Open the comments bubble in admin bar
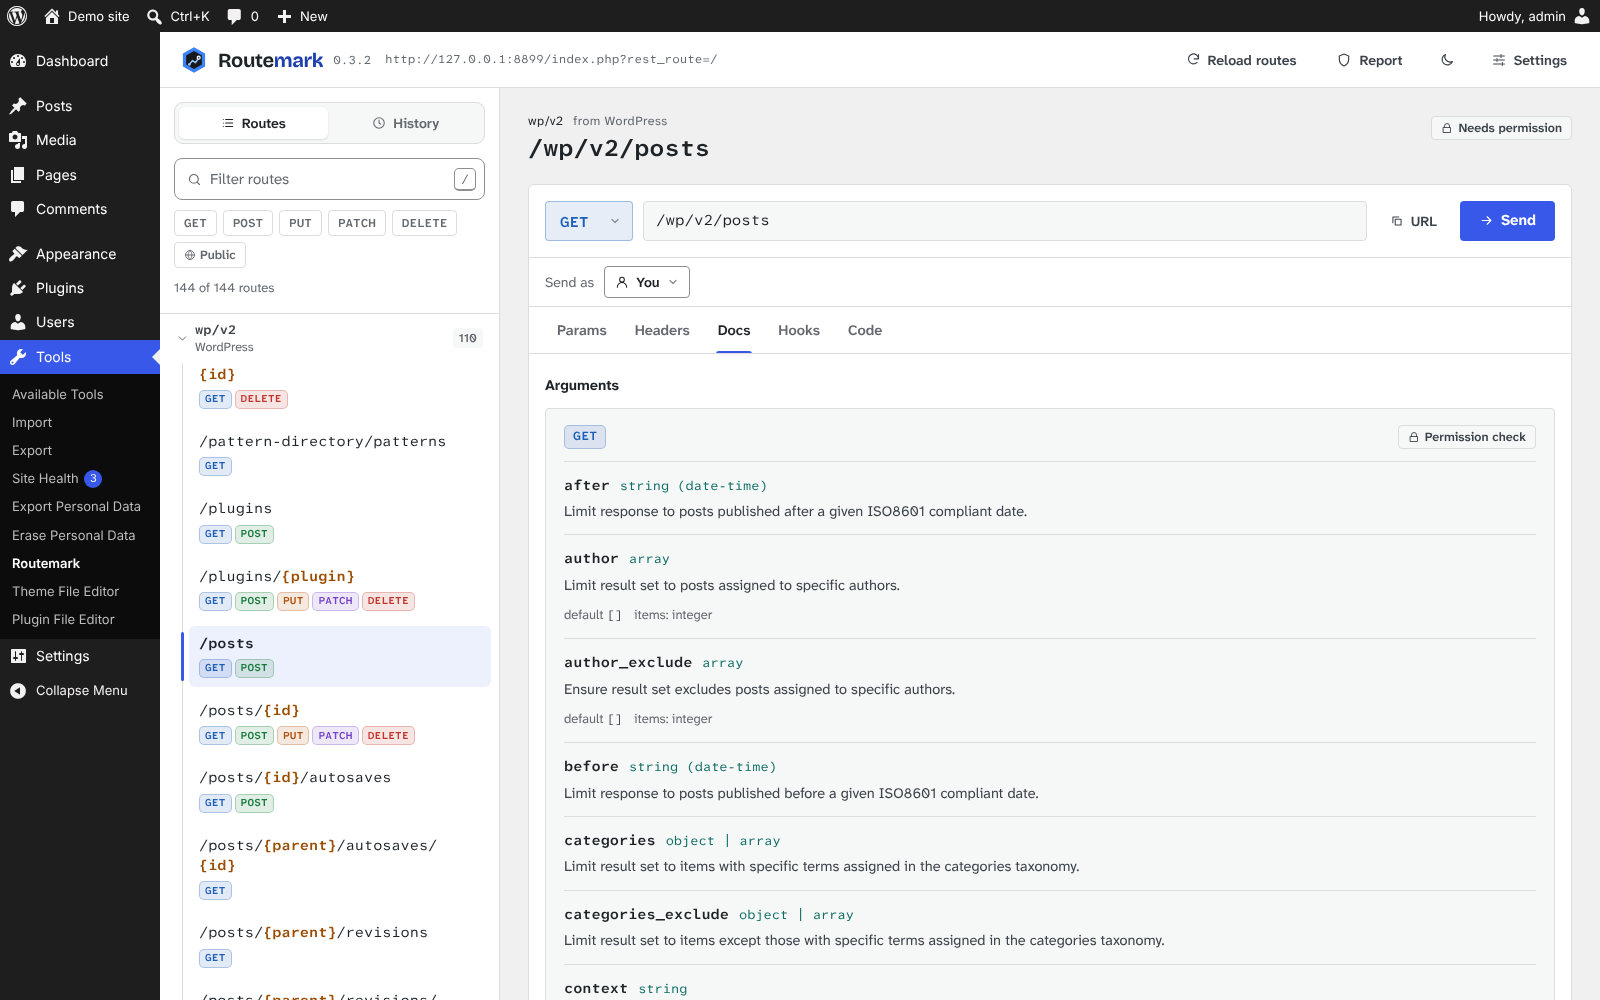Image resolution: width=1600 pixels, height=1000 pixels. point(234,16)
